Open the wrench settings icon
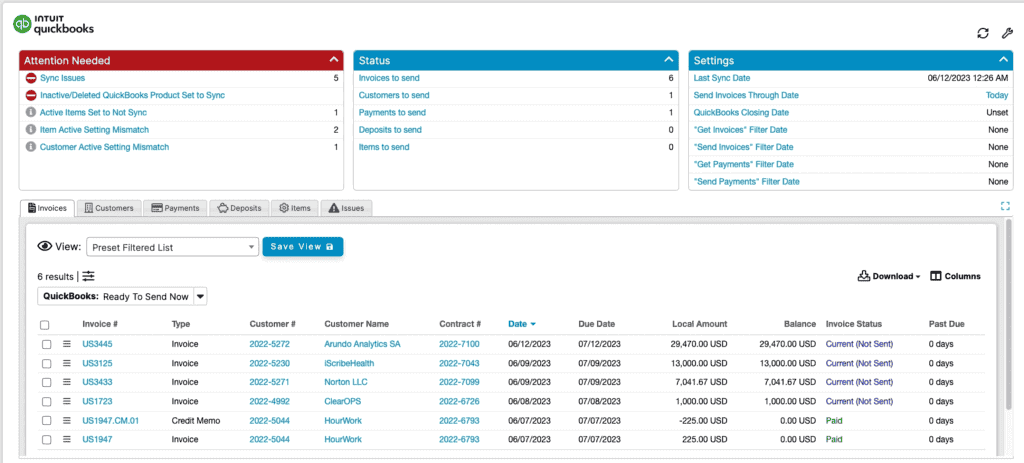The width and height of the screenshot is (1024, 463). (x=1007, y=33)
